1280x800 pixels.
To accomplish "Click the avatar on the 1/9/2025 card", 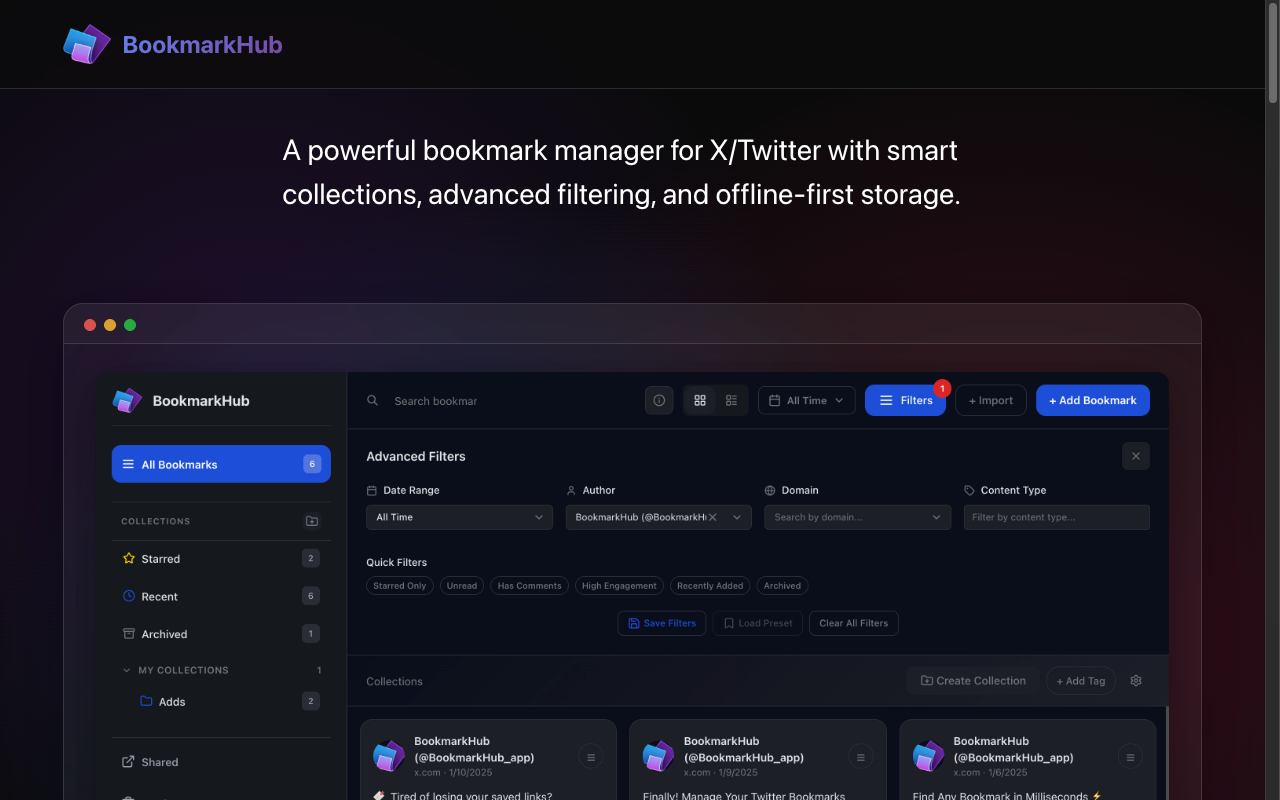I will pos(658,756).
